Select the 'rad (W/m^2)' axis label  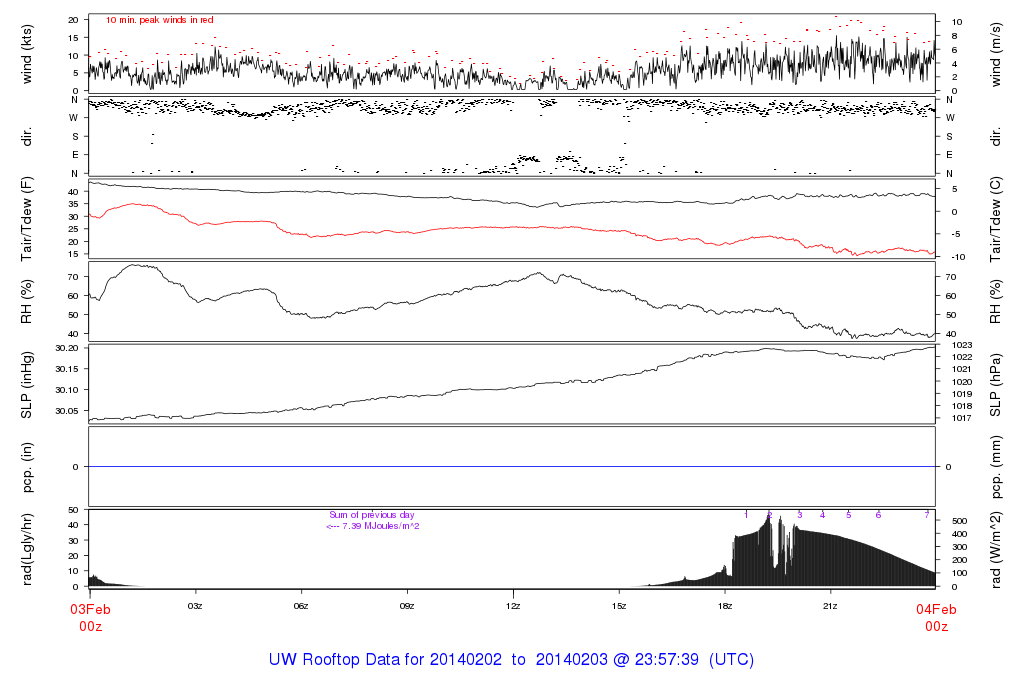pyautogui.click(x=995, y=548)
